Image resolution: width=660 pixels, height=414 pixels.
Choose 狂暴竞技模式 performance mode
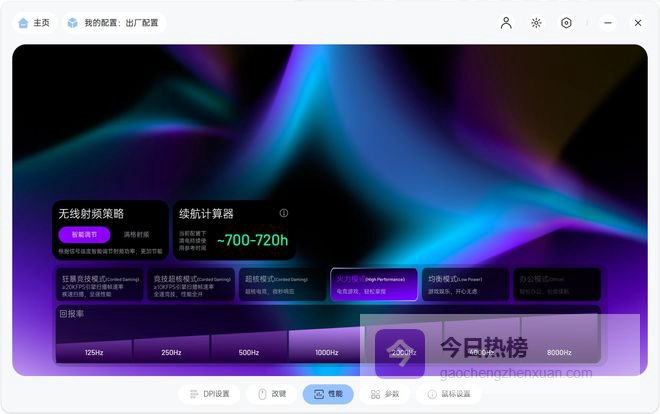(x=100, y=284)
